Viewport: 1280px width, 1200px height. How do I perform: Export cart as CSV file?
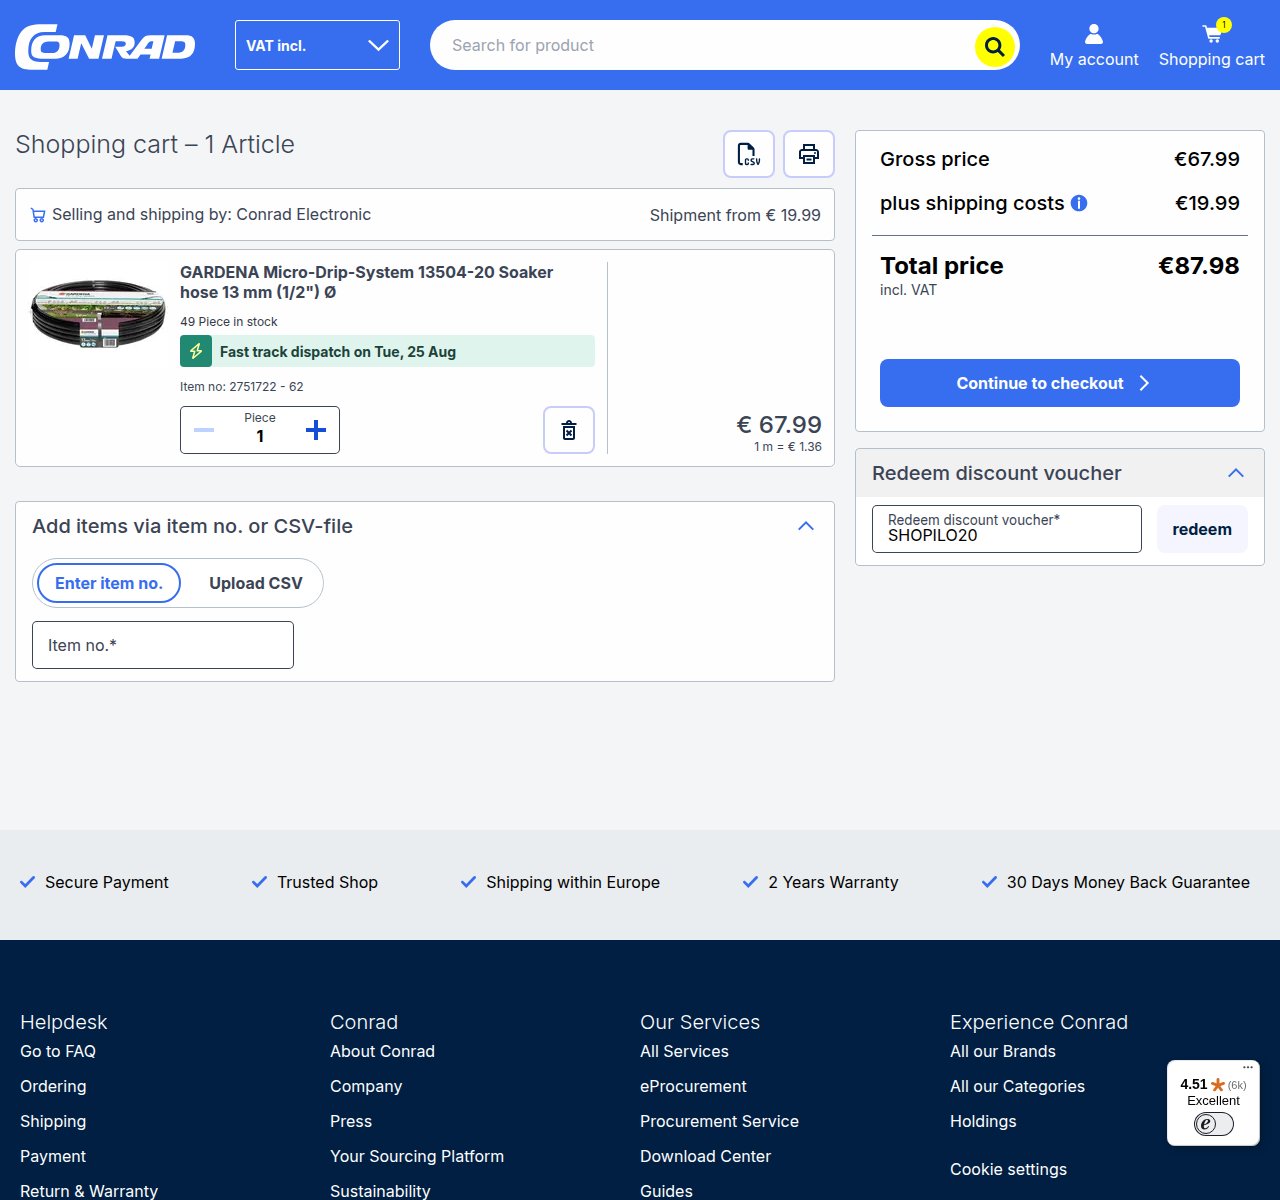pos(749,154)
